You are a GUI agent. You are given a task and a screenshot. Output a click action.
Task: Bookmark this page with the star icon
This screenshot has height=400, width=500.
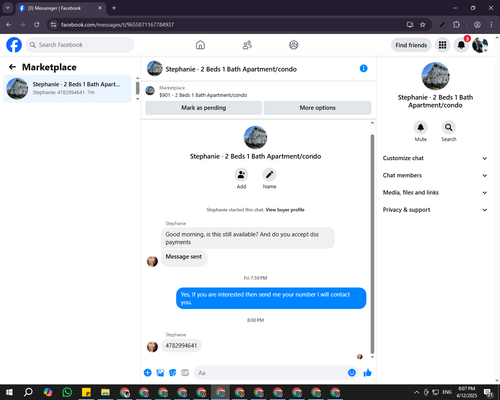click(423, 25)
